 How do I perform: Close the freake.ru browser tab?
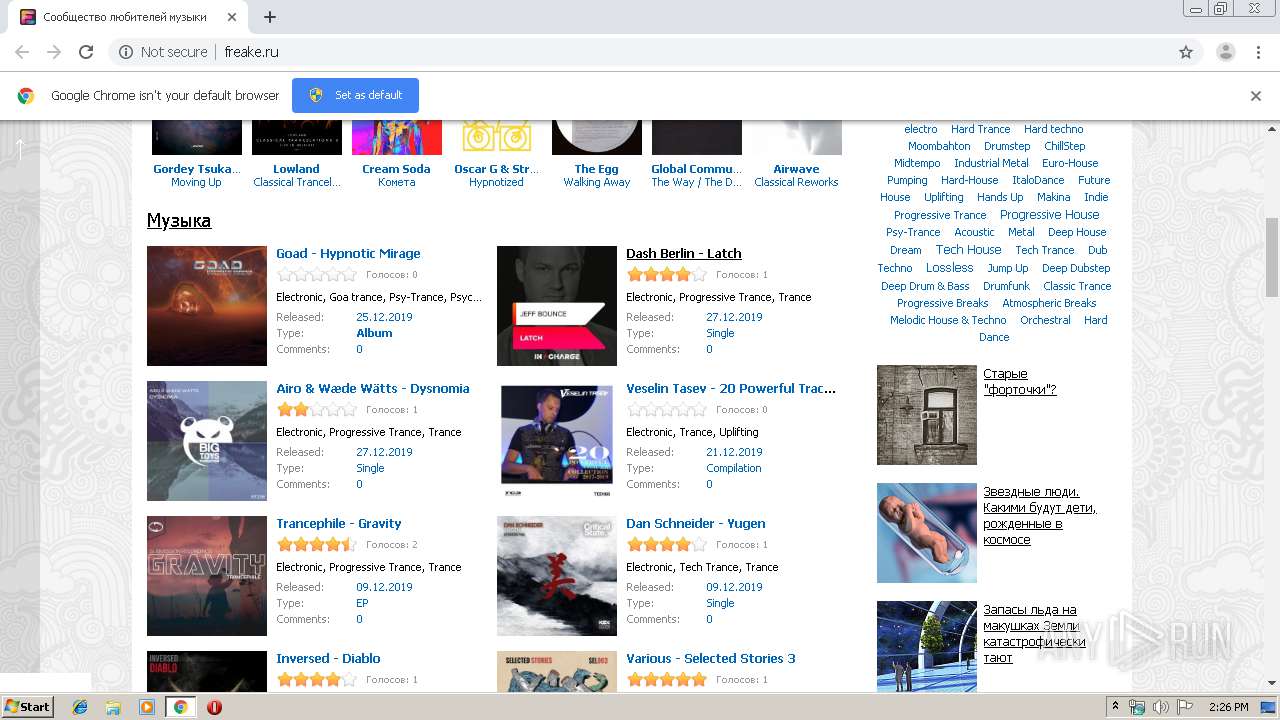coord(233,17)
